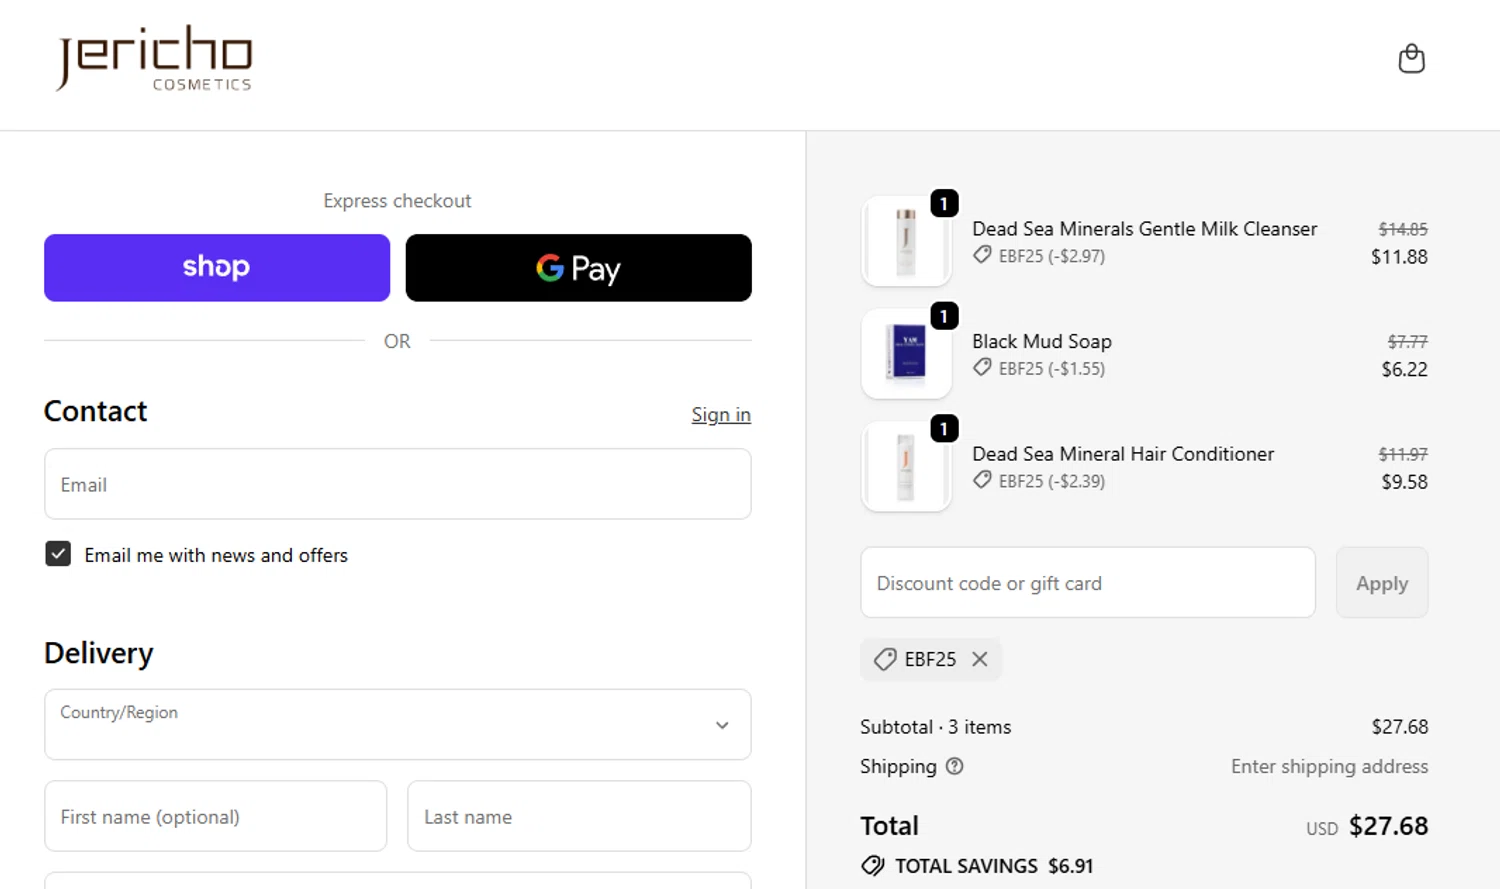Click the Total Savings tag icon
Viewport: 1500px width, 889px height.
[873, 866]
